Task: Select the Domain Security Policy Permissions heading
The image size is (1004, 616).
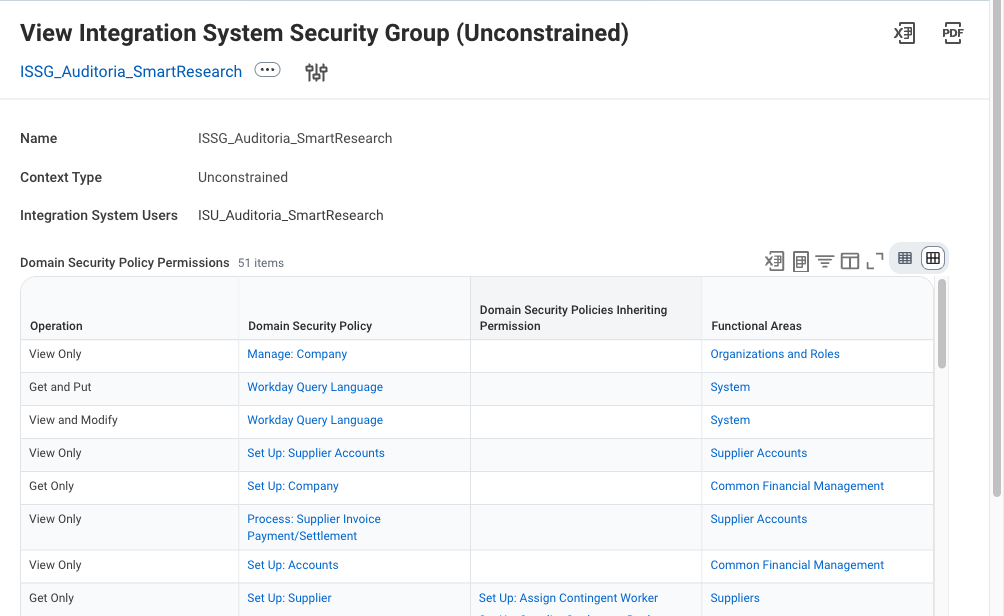Action: click(x=124, y=263)
